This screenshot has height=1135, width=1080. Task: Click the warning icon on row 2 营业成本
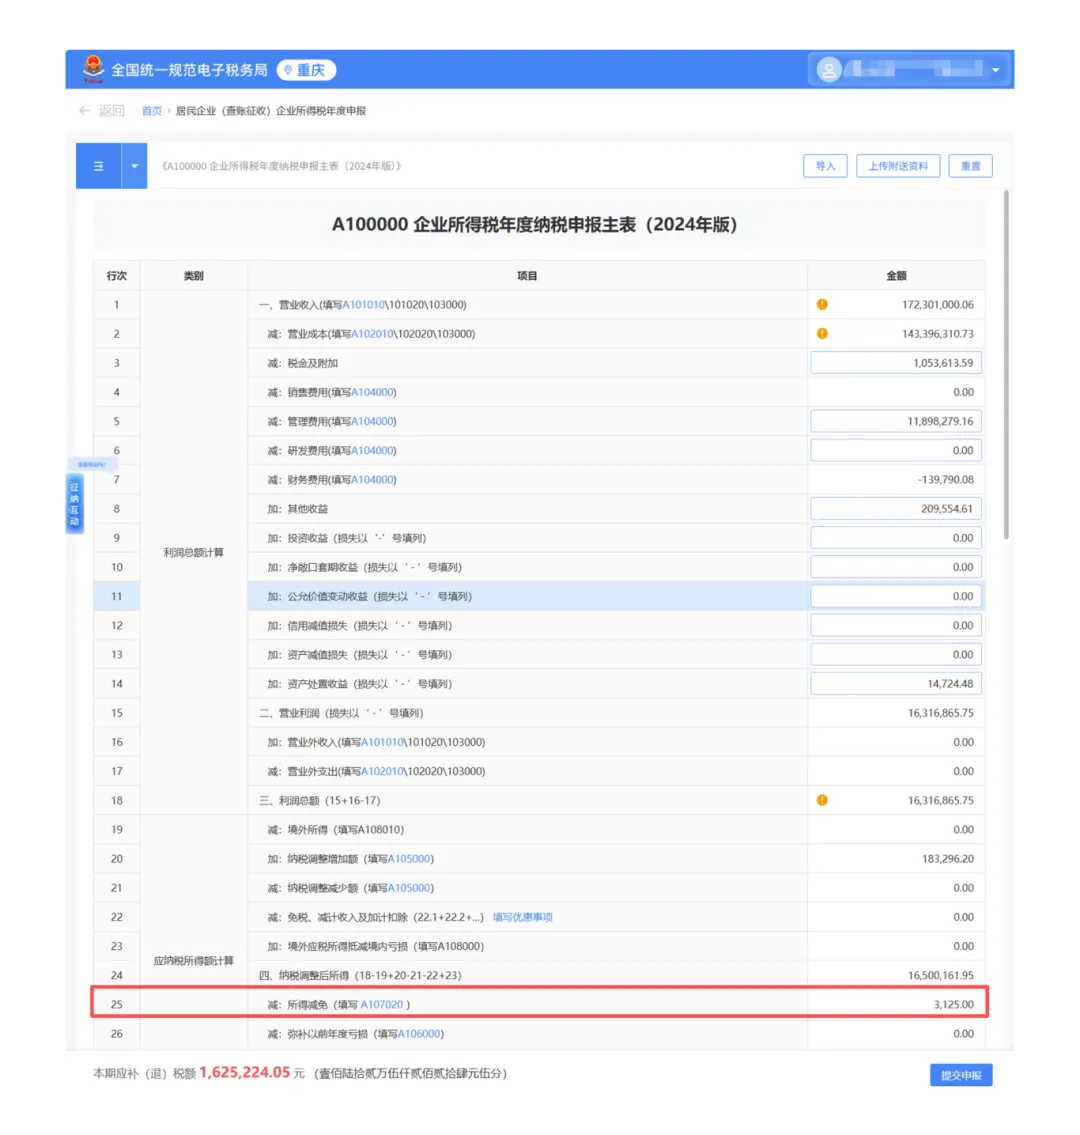click(822, 334)
